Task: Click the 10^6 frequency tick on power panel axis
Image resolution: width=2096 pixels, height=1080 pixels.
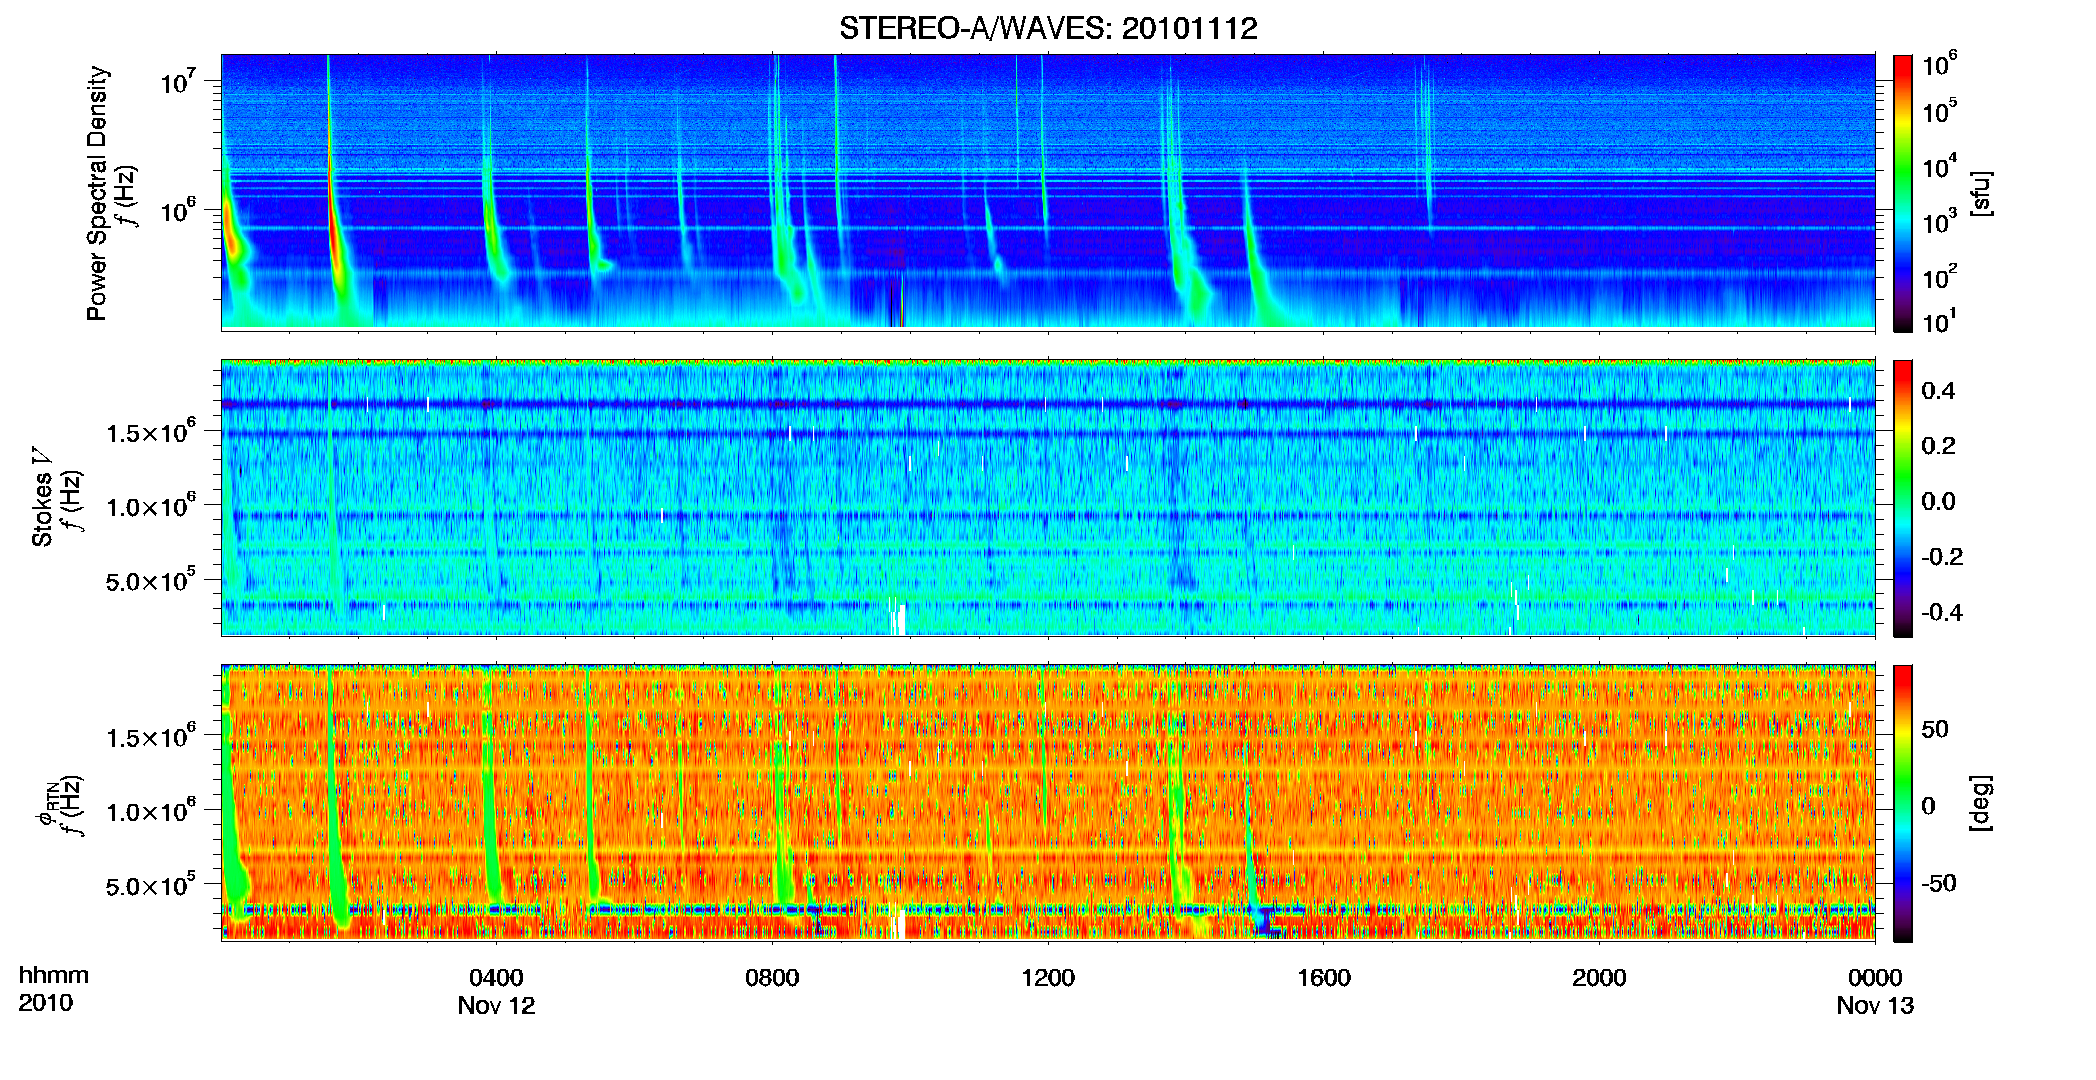Action: (x=178, y=210)
